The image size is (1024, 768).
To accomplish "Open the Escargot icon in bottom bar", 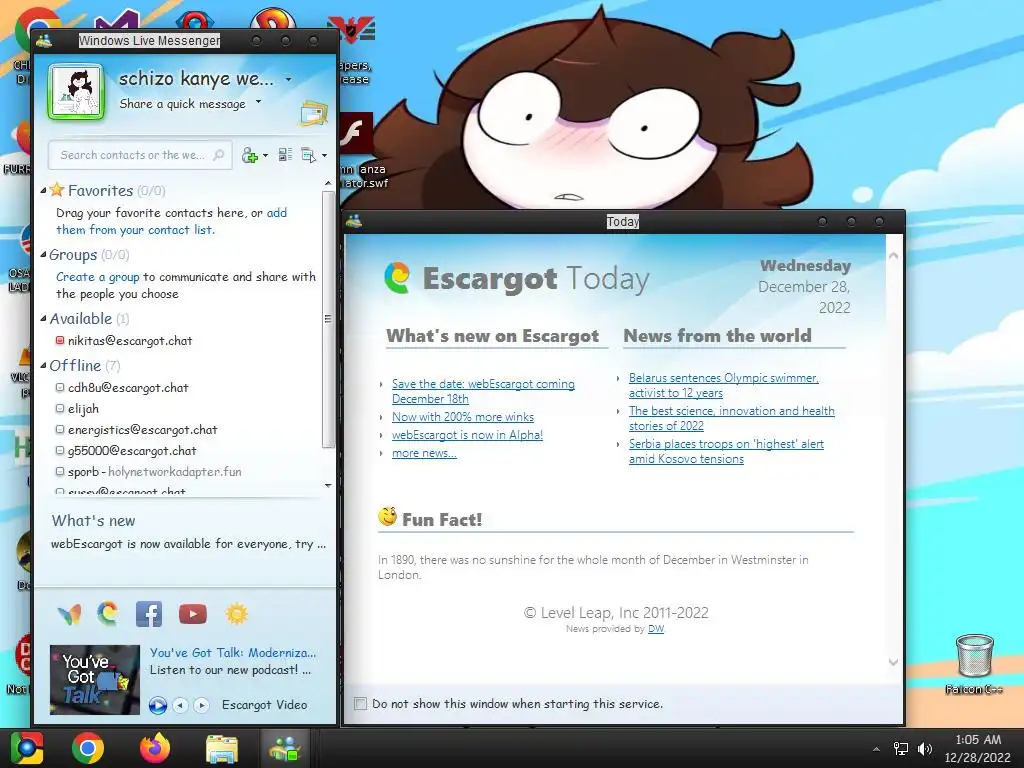I will pos(108,613).
